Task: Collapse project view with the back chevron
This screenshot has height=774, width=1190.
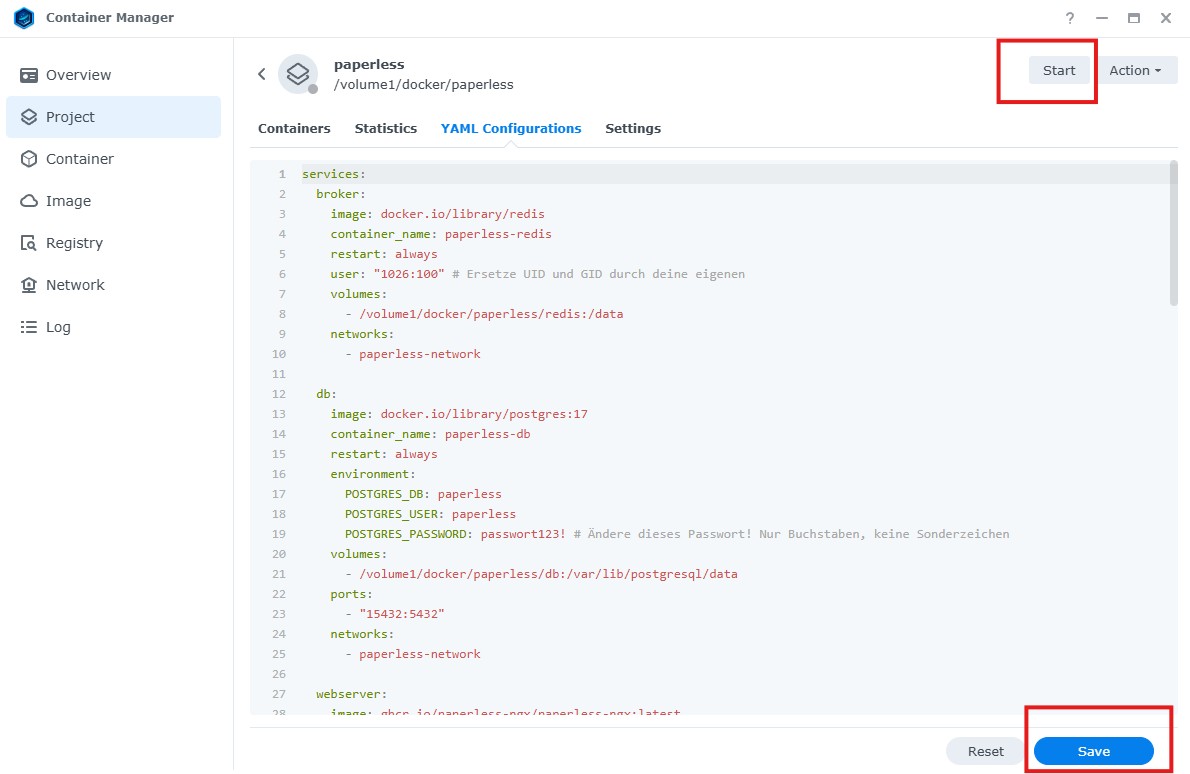Action: click(261, 73)
